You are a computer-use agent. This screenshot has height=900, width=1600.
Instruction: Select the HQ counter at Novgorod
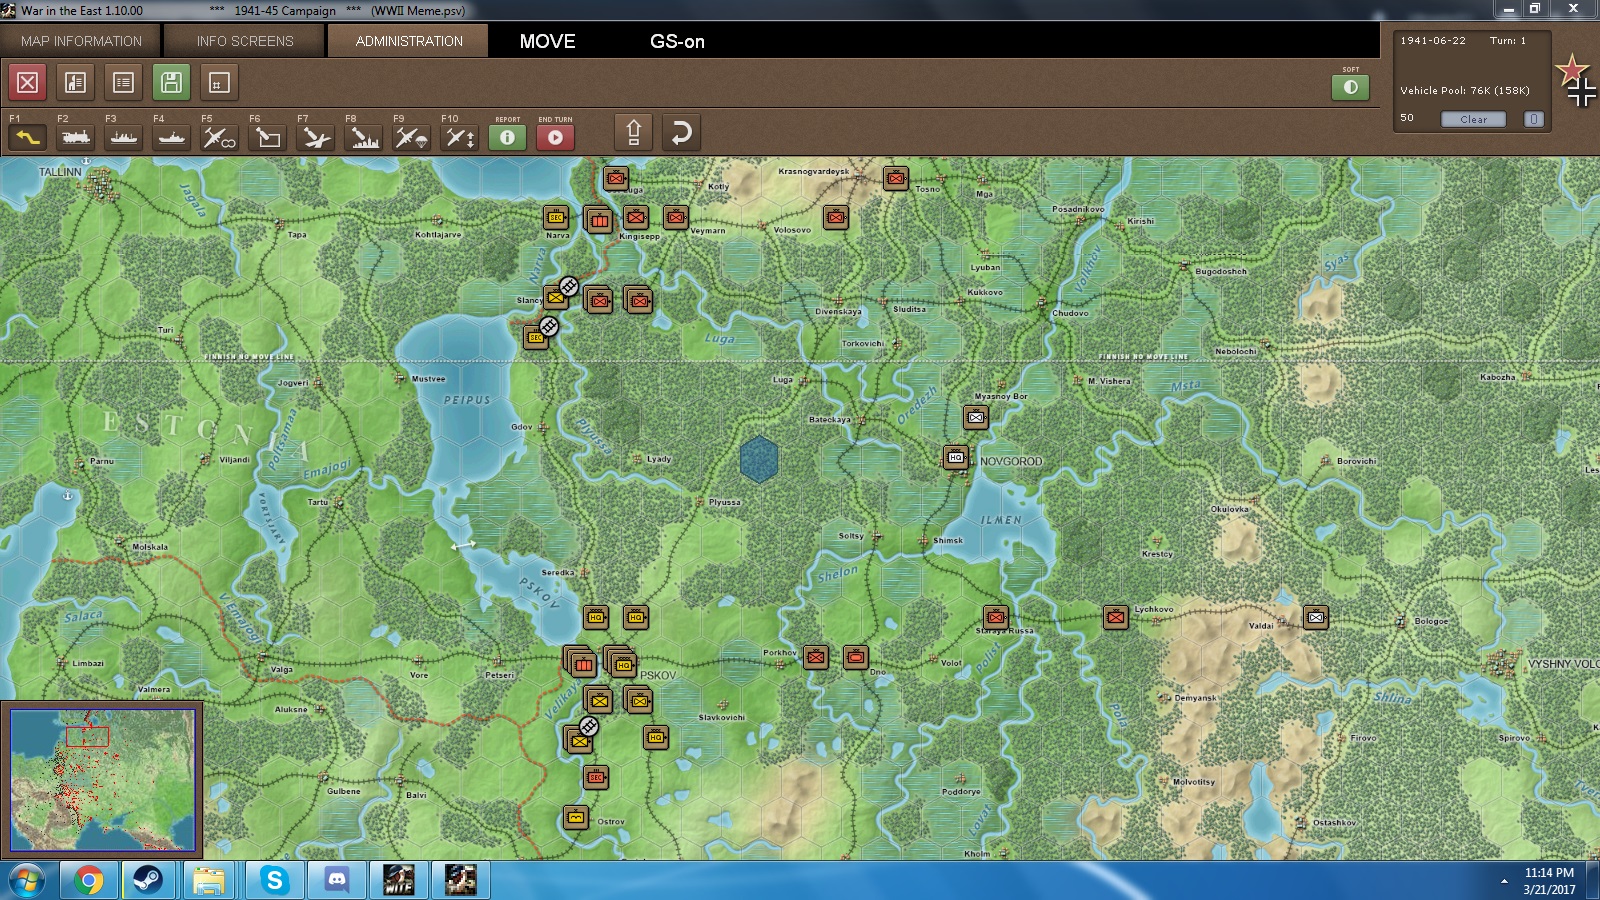click(956, 457)
